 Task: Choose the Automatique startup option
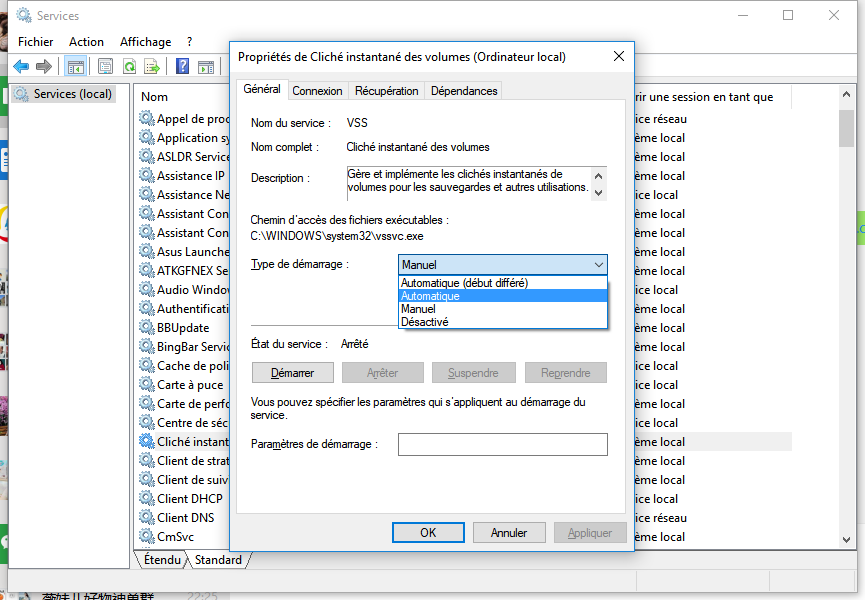pos(503,296)
